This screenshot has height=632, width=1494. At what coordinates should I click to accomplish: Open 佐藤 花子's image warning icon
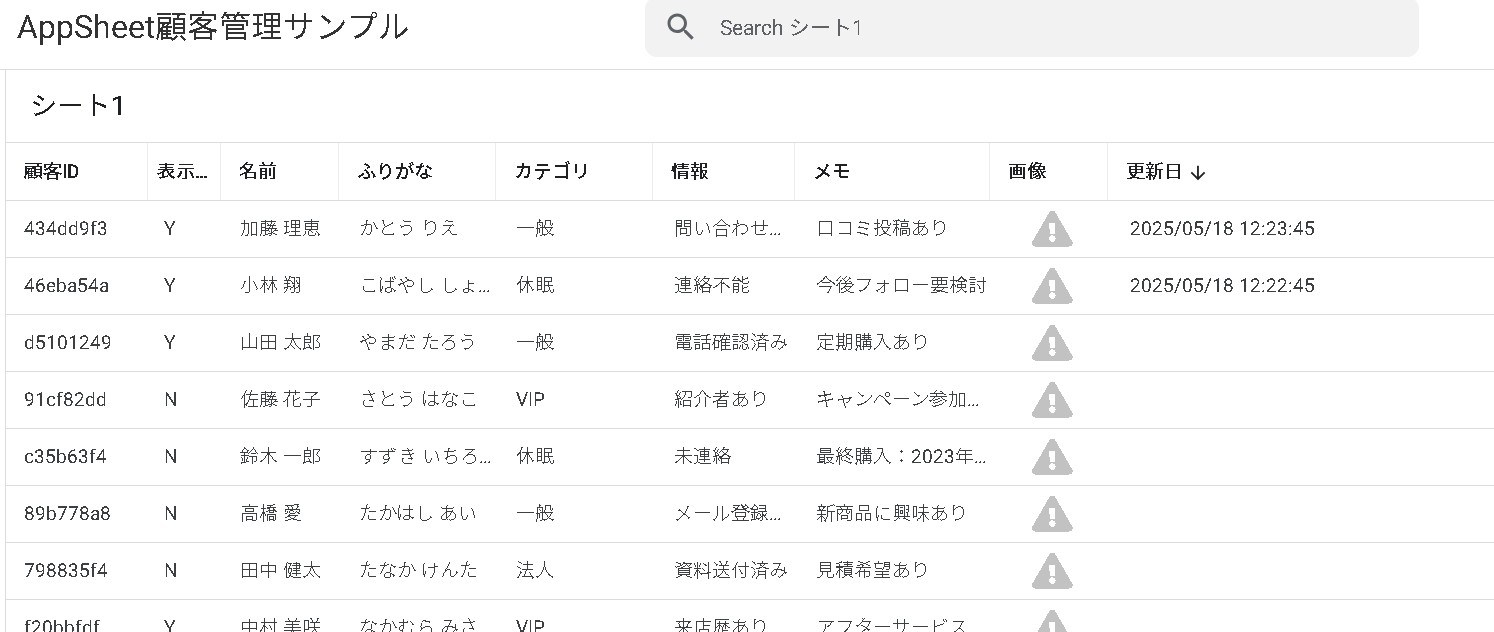1051,400
